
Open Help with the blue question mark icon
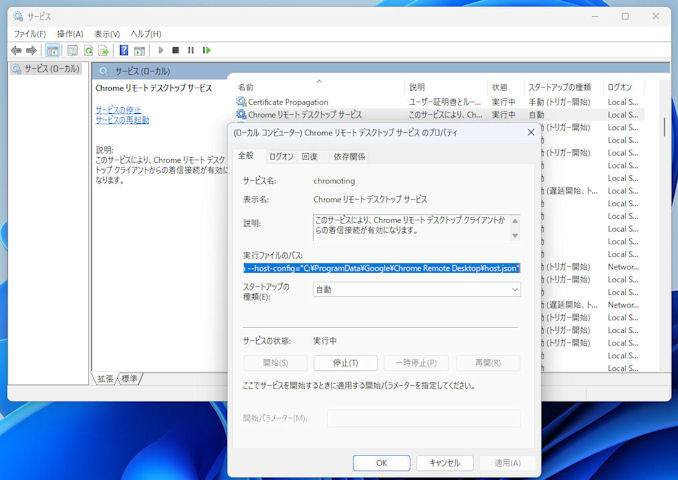124,51
